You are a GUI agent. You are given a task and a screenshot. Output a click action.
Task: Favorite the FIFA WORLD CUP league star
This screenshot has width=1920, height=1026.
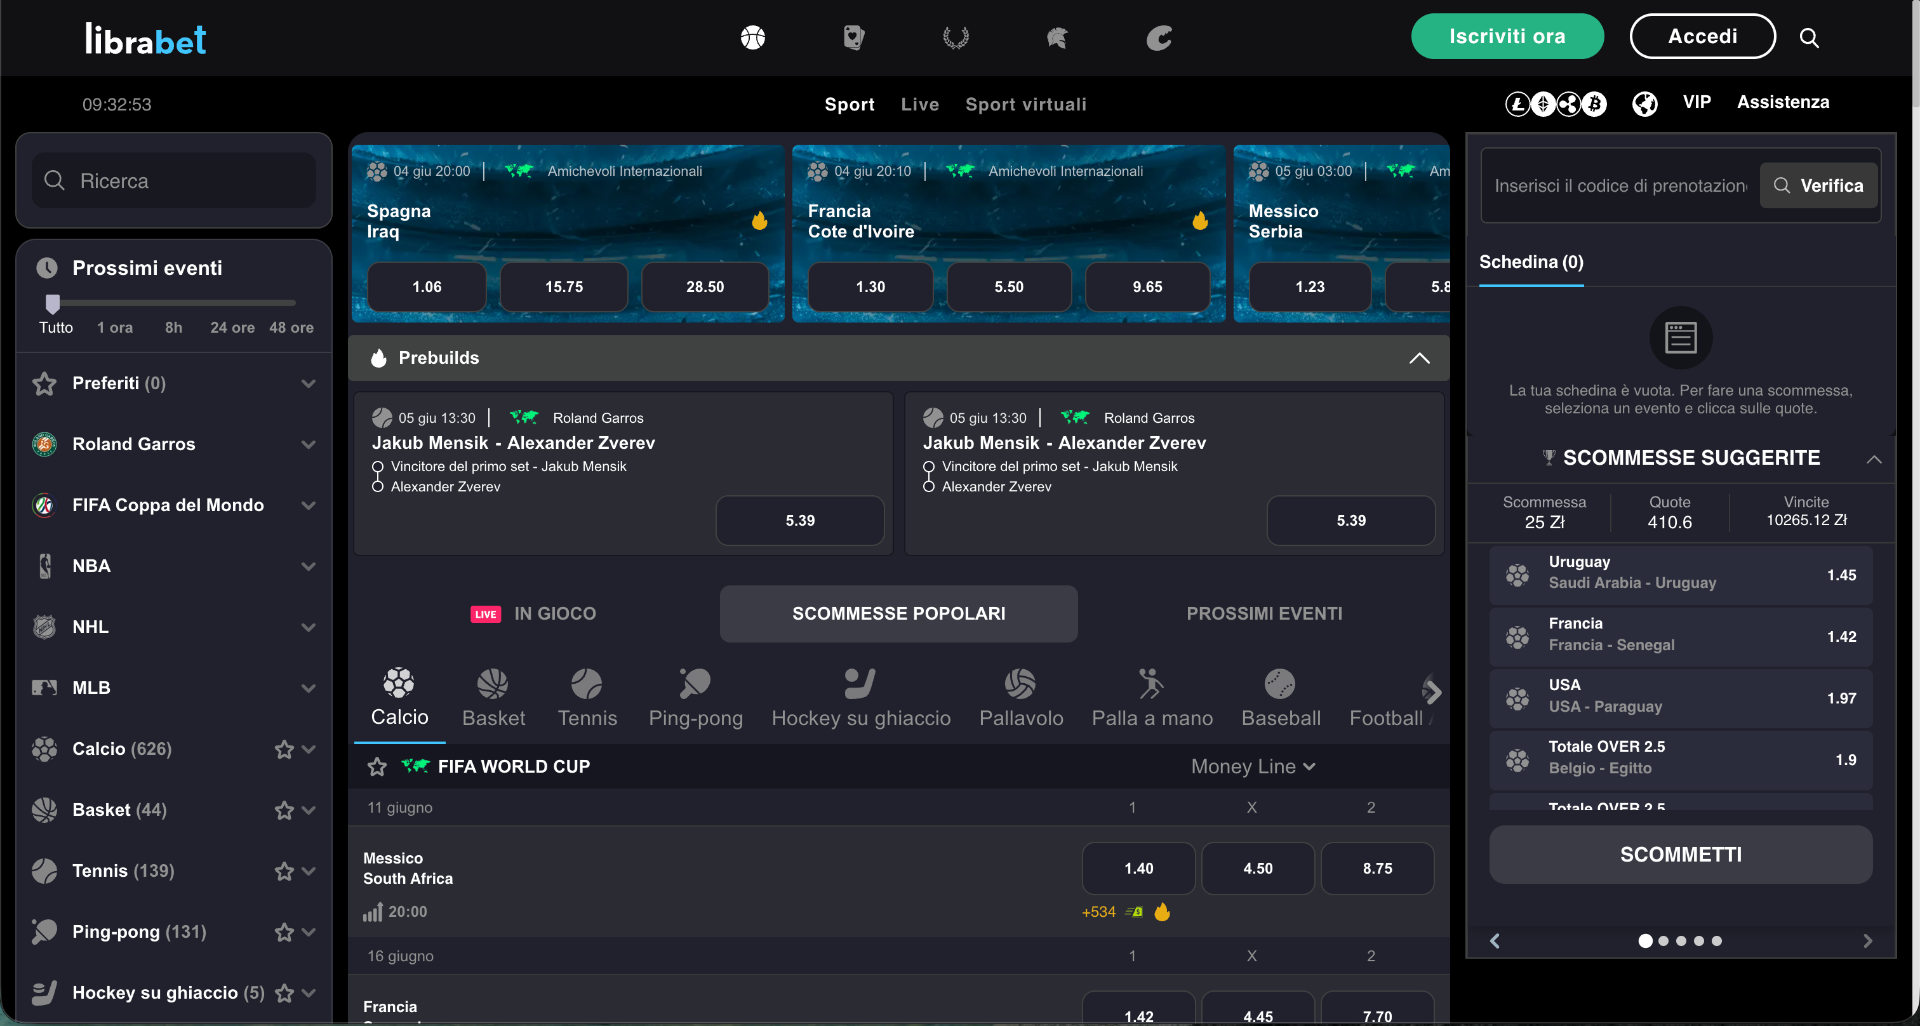(377, 767)
